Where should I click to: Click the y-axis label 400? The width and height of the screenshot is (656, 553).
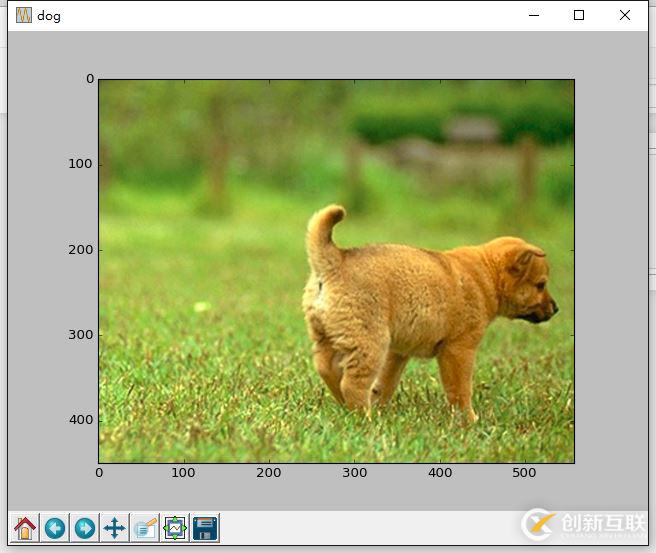pyautogui.click(x=81, y=420)
